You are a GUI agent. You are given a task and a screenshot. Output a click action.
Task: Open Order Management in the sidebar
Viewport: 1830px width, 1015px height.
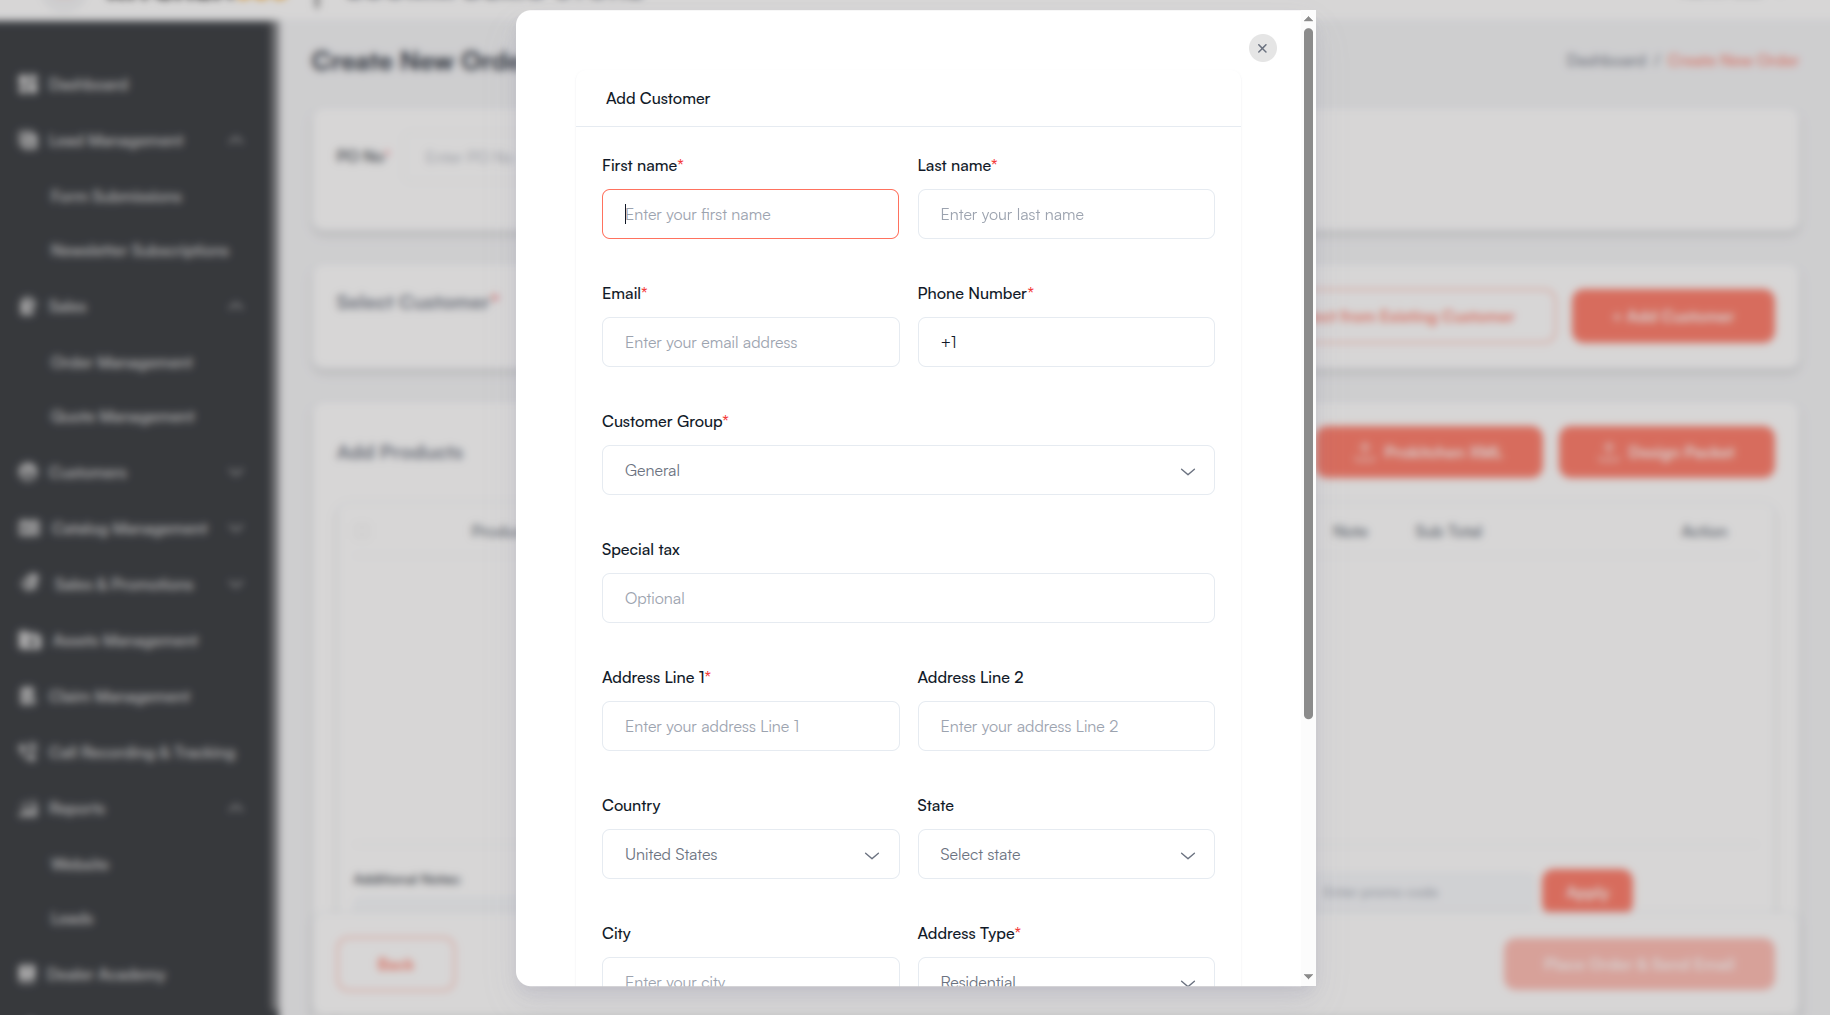(x=122, y=362)
